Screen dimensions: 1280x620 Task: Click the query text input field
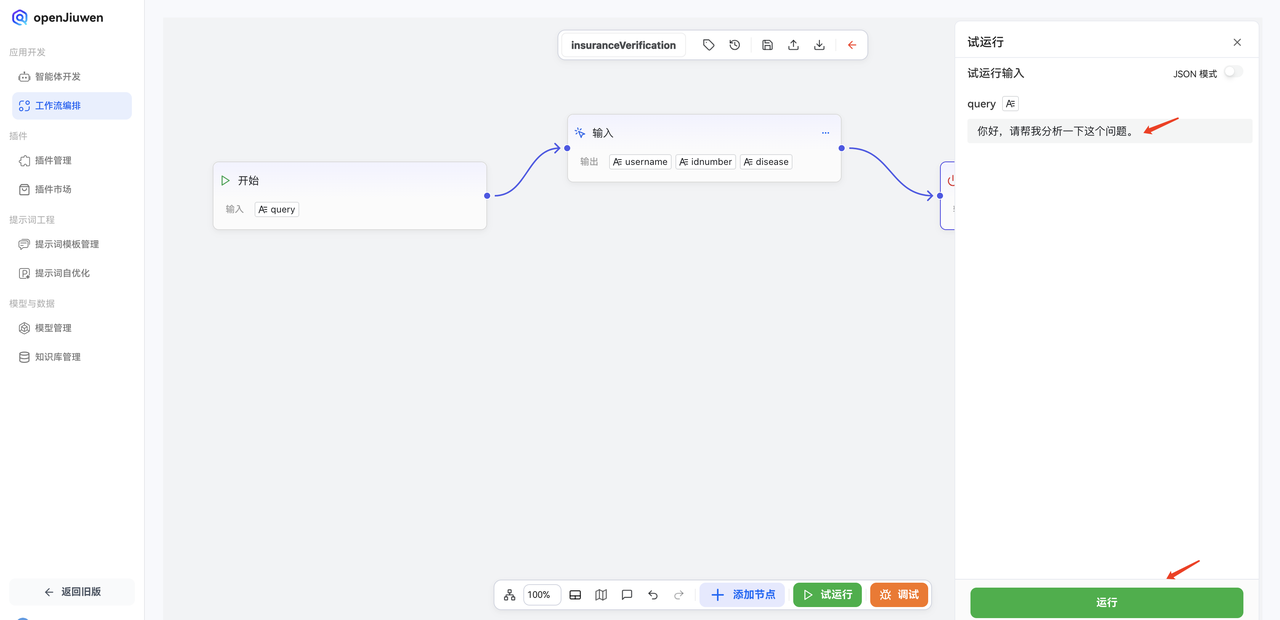click(1110, 131)
